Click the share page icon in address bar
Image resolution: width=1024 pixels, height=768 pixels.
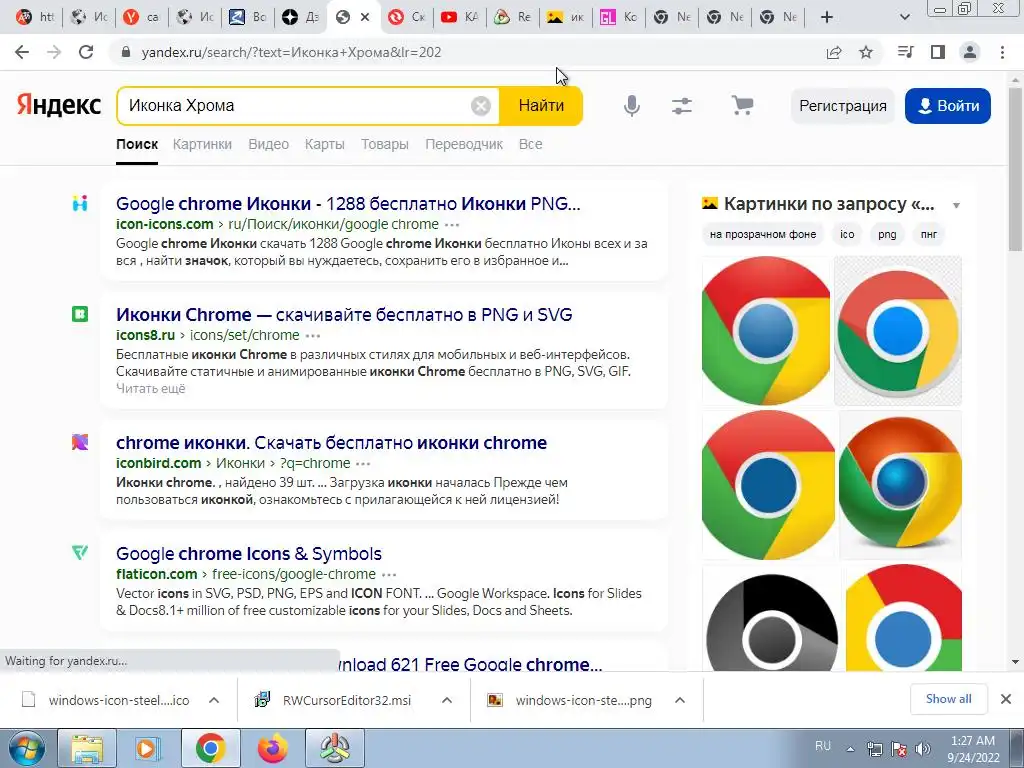pyautogui.click(x=834, y=52)
